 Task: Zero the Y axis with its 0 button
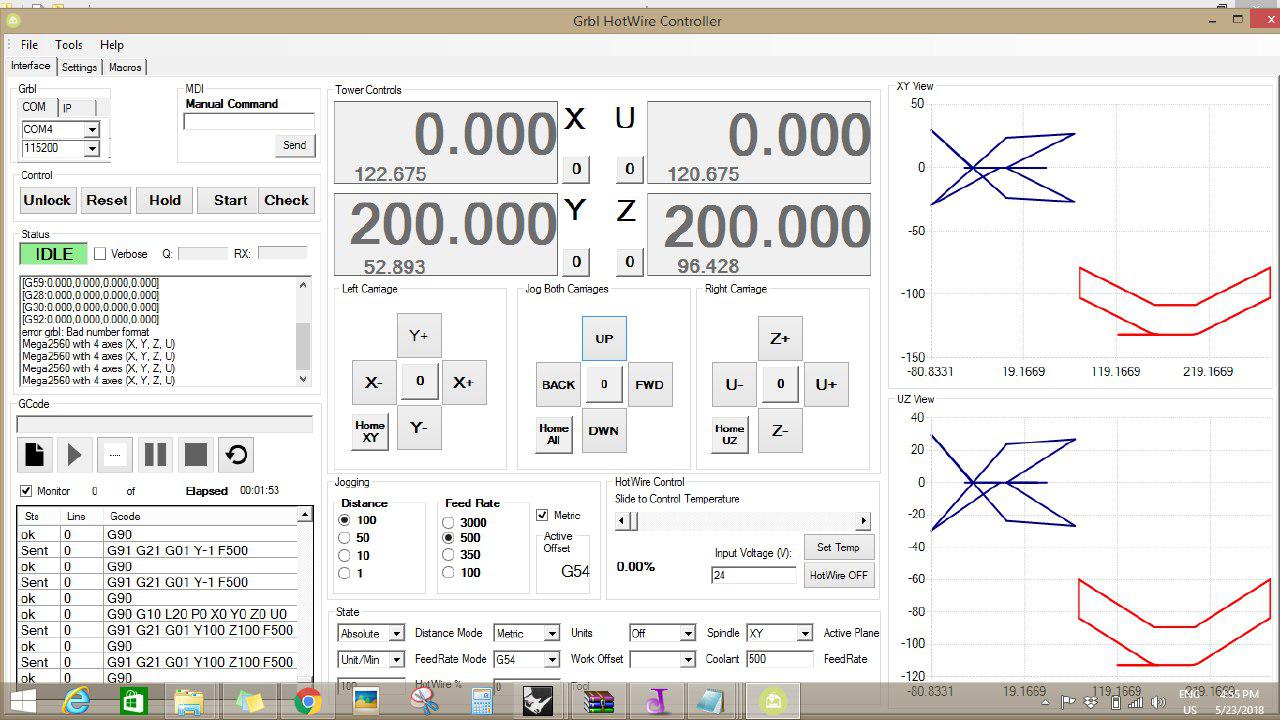click(576, 262)
